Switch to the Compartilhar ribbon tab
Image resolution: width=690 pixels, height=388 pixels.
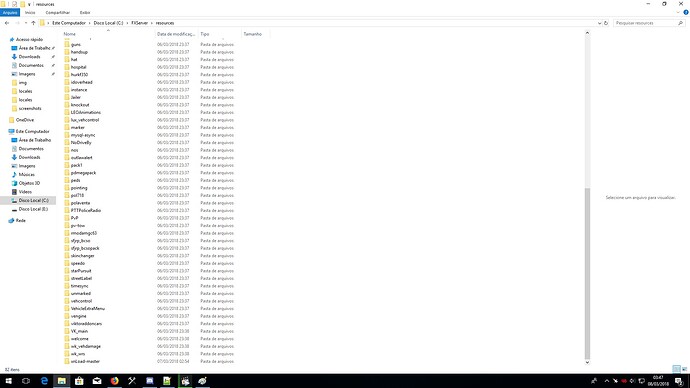[x=58, y=12]
